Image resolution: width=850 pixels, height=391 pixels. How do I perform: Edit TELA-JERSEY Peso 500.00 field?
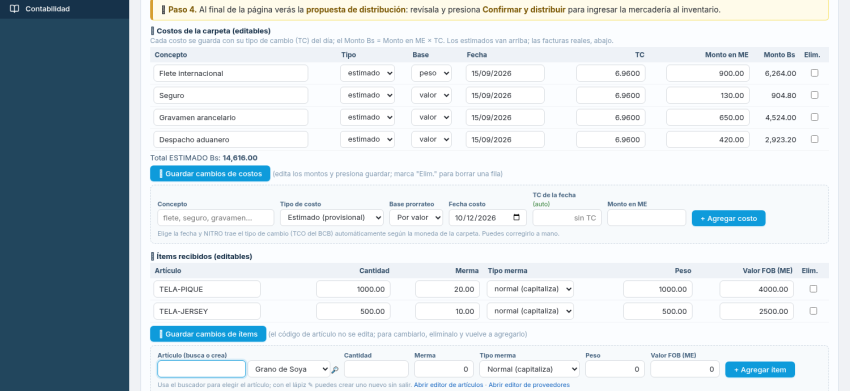point(658,311)
